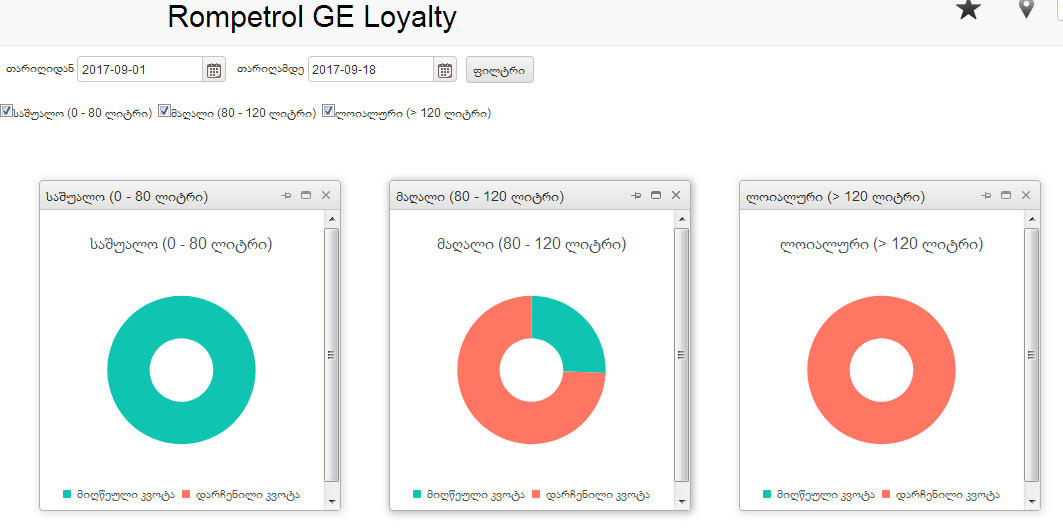1063x532 pixels.
Task: Uncheck the მაღალი (80 - 120 ლიტრი) checkbox
Action: [164, 111]
